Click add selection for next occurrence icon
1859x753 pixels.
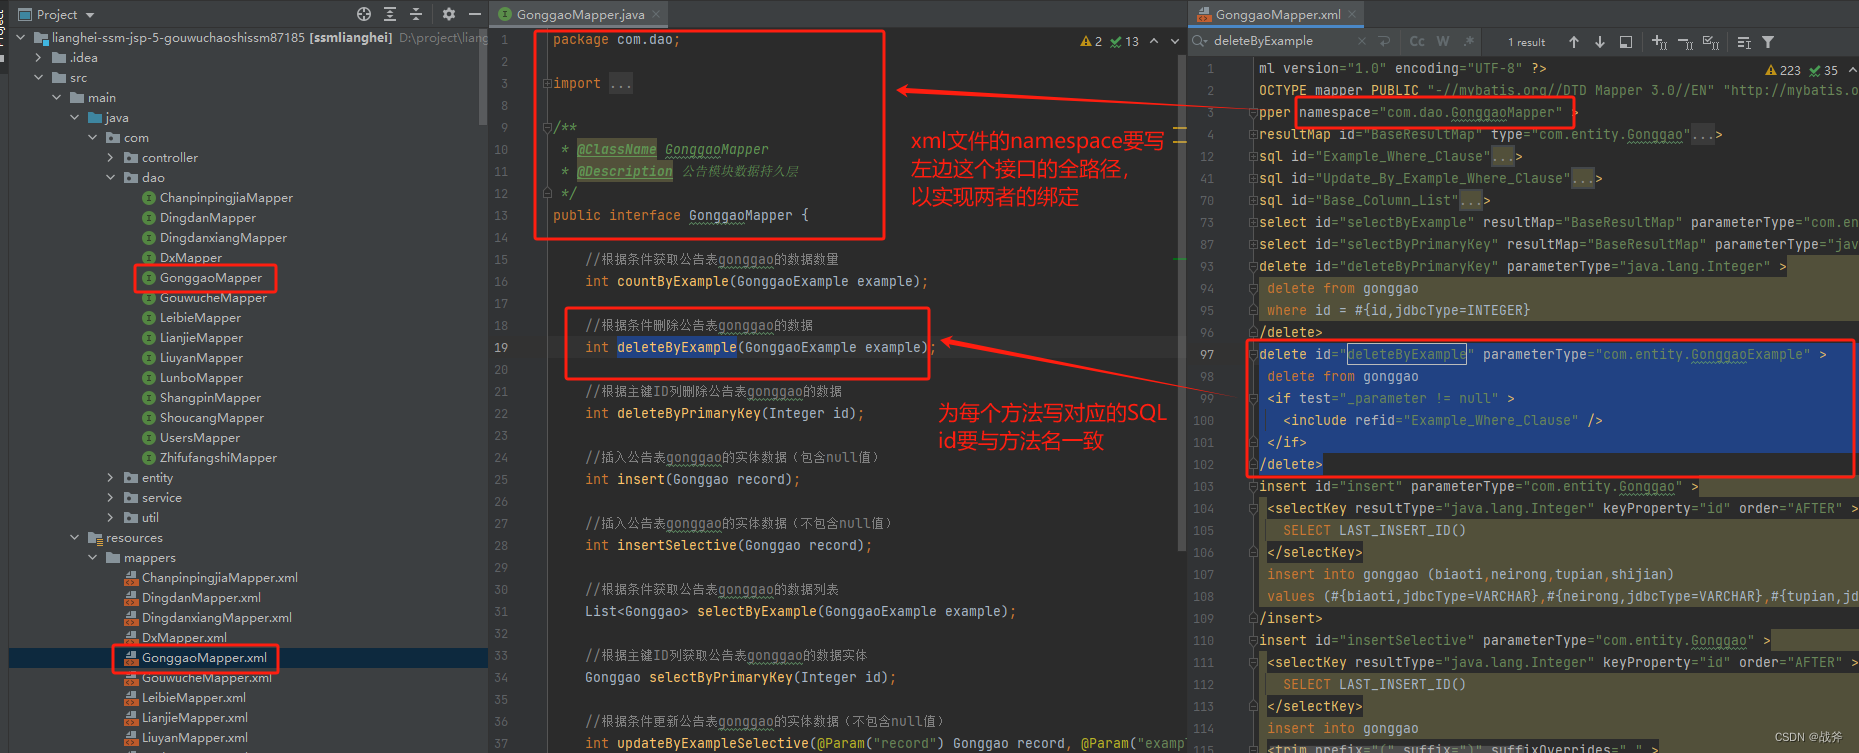click(x=1660, y=42)
